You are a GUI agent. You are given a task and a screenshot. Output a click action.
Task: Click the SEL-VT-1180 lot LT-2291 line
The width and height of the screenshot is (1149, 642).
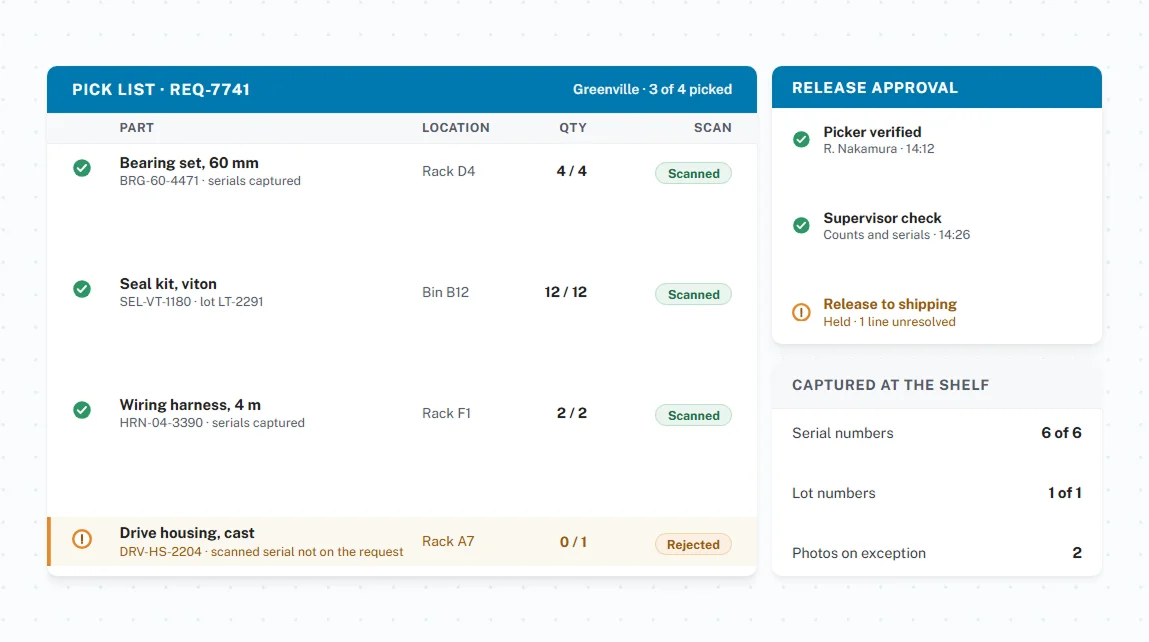coord(191,302)
